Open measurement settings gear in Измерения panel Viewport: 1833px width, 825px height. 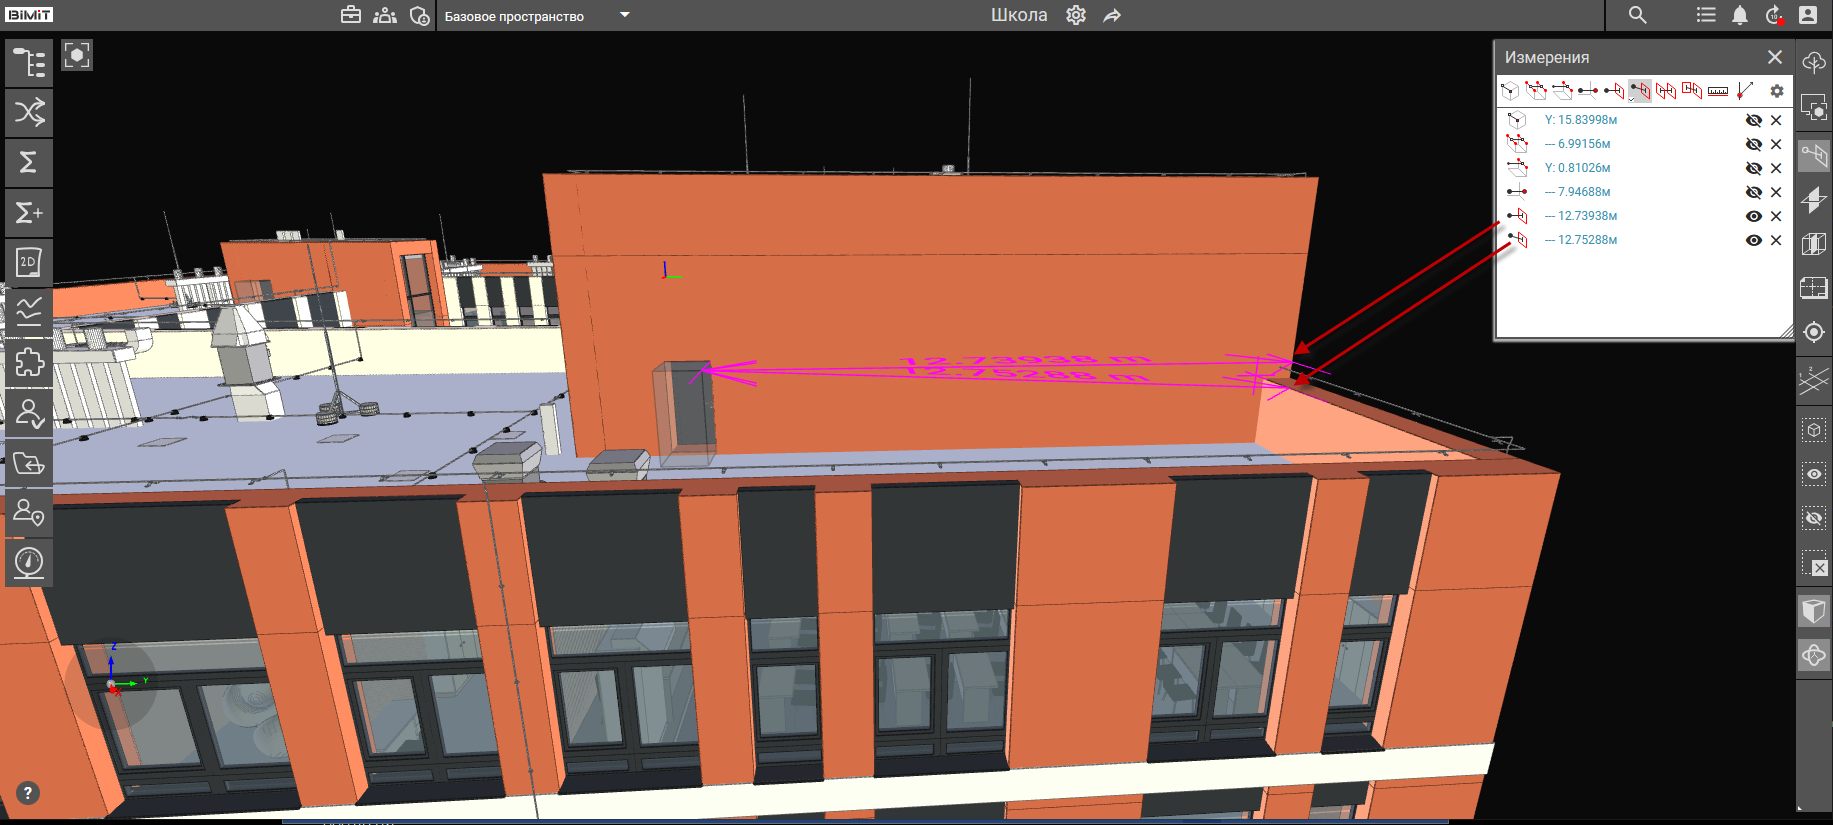(1776, 91)
